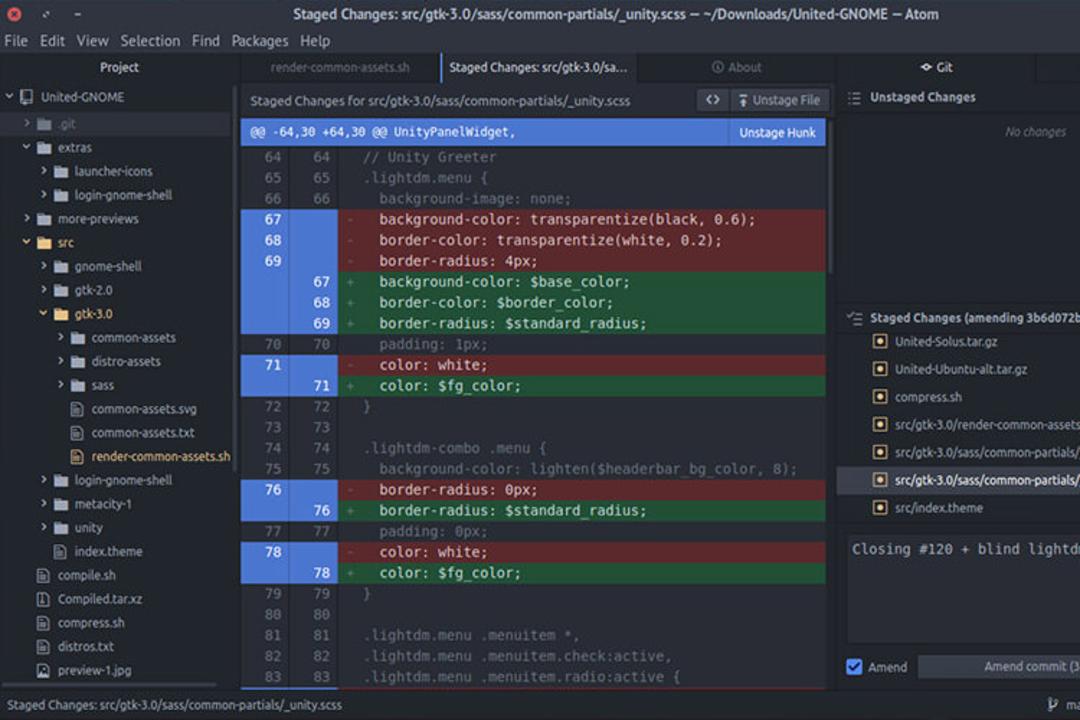The image size is (1080, 720).
Task: Open the Packages menu
Action: 260,41
